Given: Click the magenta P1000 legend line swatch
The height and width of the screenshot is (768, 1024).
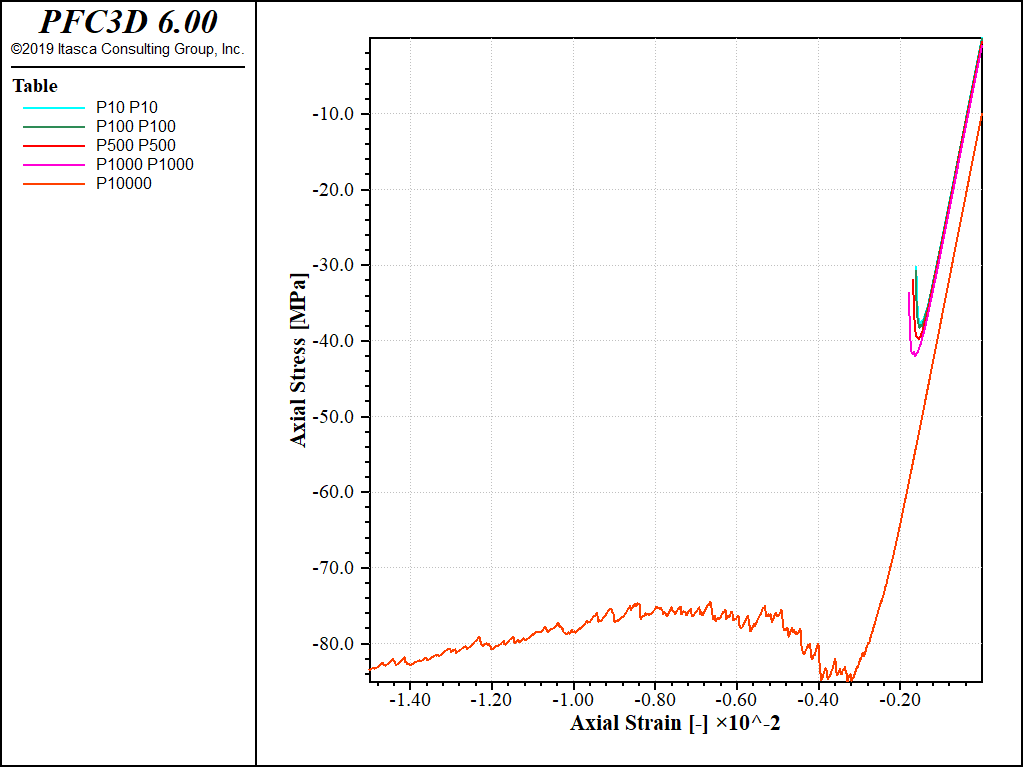Looking at the screenshot, I should (54, 165).
